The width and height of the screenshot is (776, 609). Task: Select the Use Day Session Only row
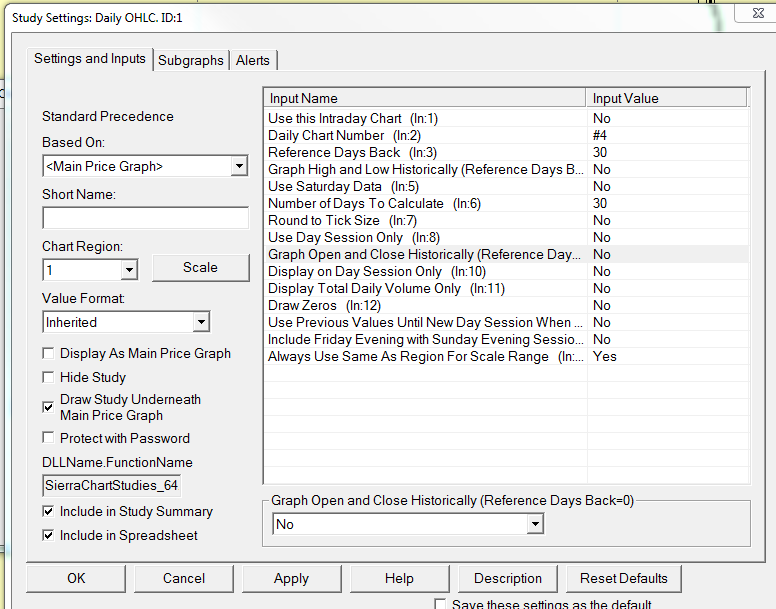507,237
